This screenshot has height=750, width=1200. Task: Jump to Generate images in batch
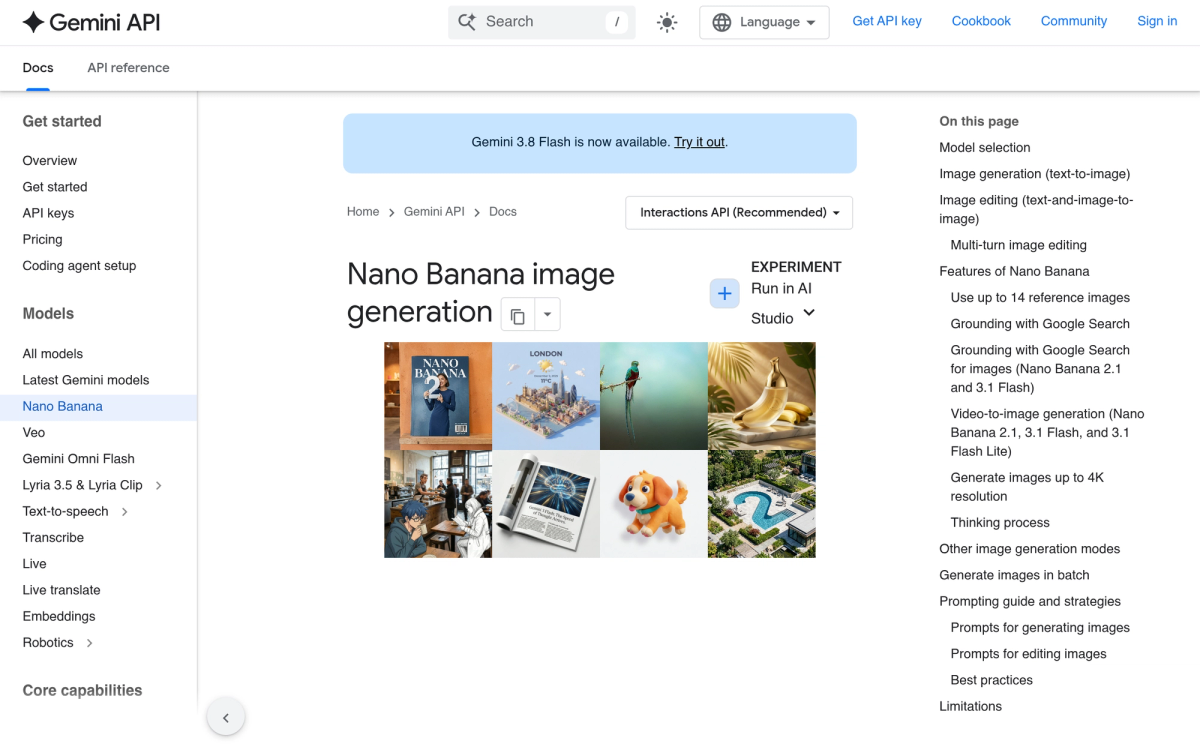pos(1014,575)
